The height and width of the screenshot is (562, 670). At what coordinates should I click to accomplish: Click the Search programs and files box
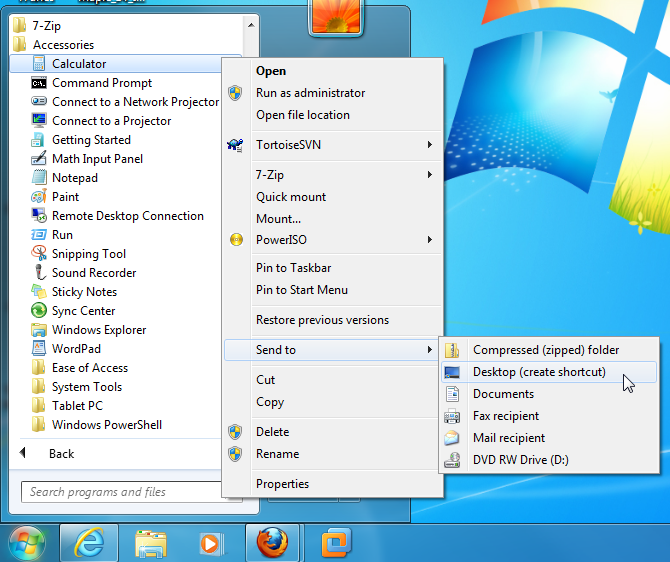coord(122,492)
